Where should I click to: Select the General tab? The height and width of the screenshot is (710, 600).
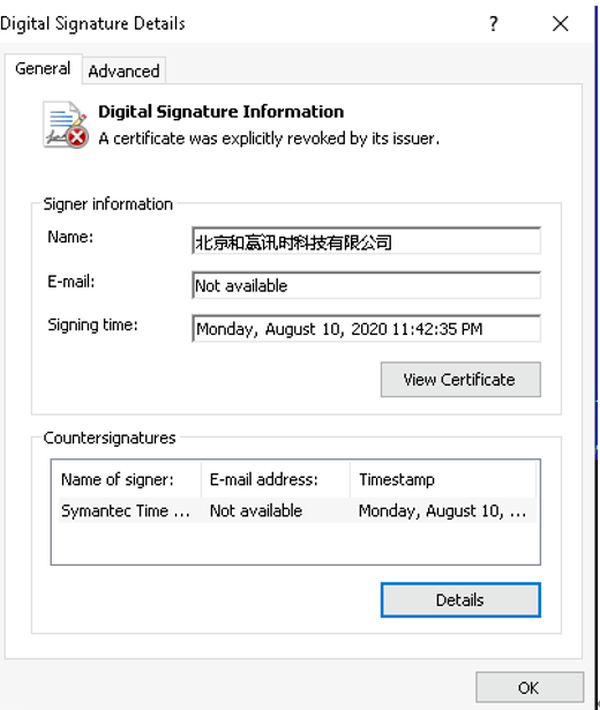43,69
